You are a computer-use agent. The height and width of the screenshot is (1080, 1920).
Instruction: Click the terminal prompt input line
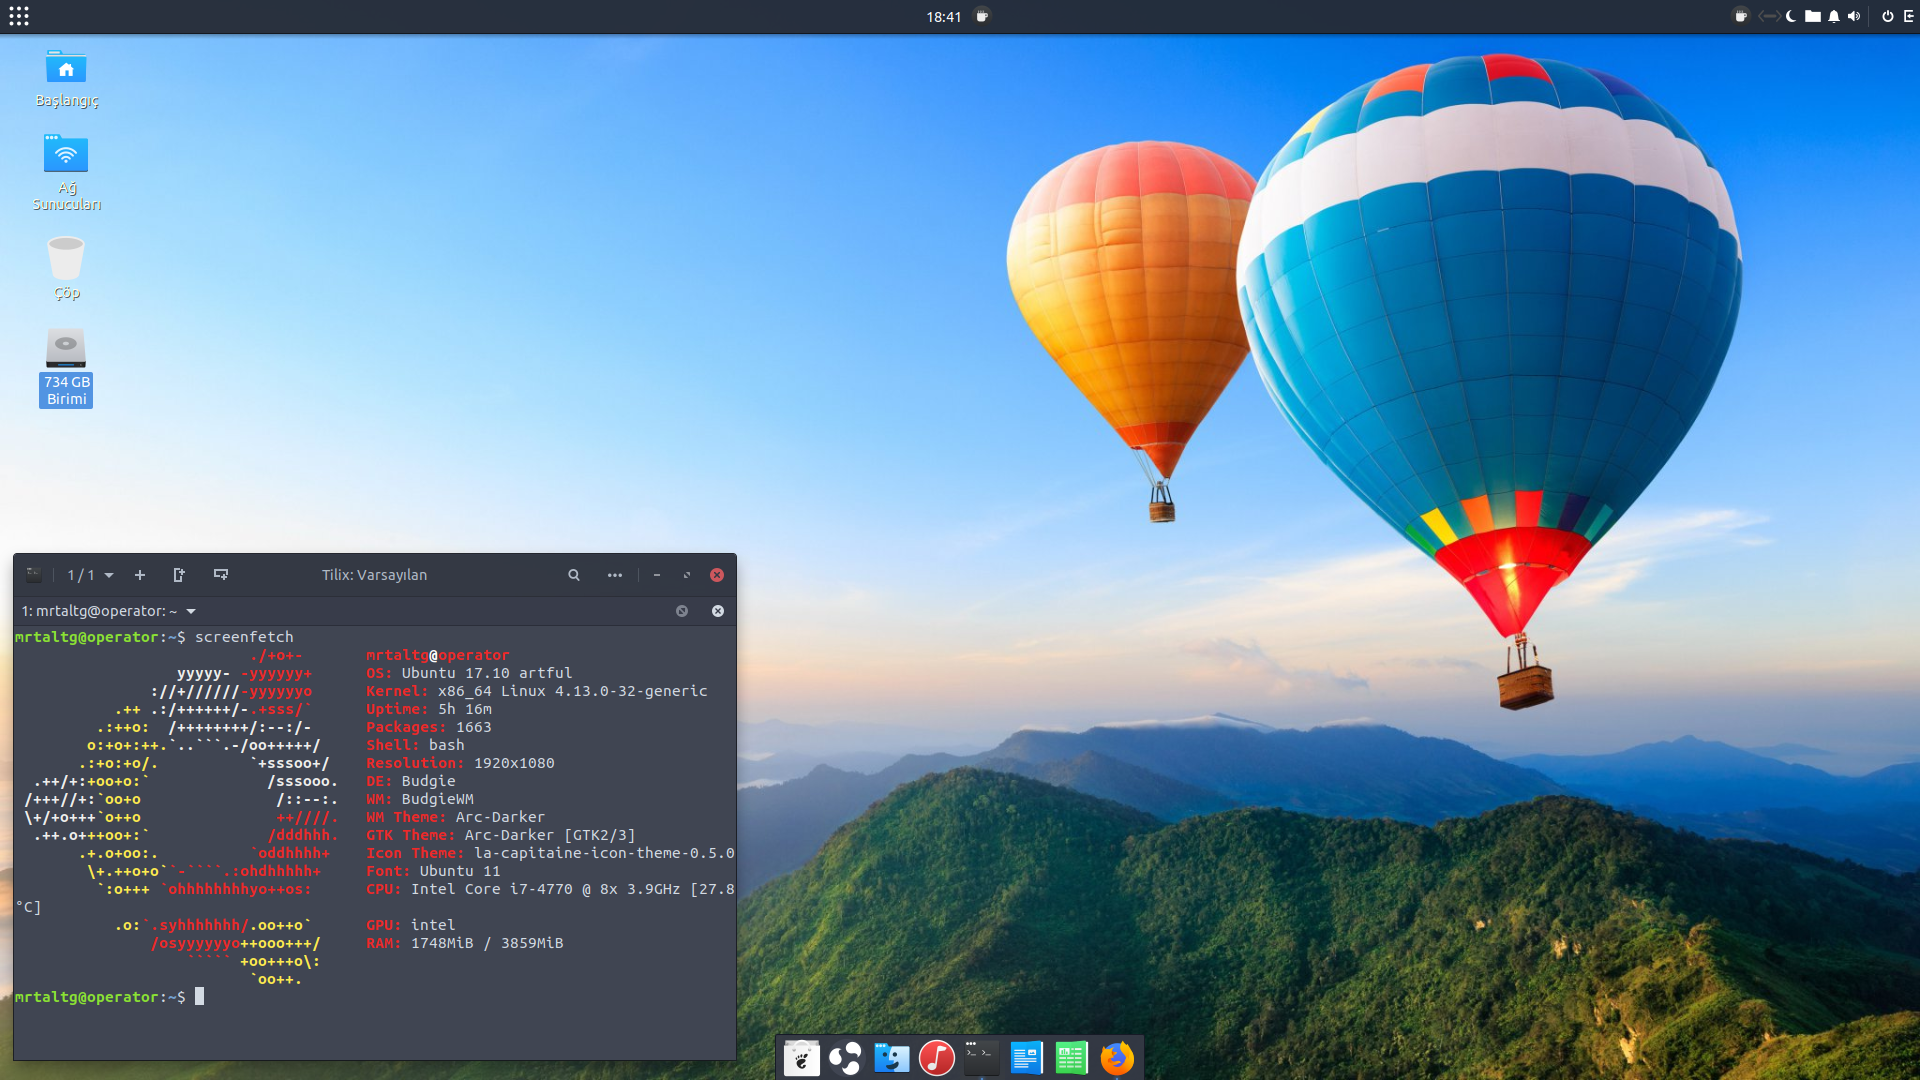[109, 997]
